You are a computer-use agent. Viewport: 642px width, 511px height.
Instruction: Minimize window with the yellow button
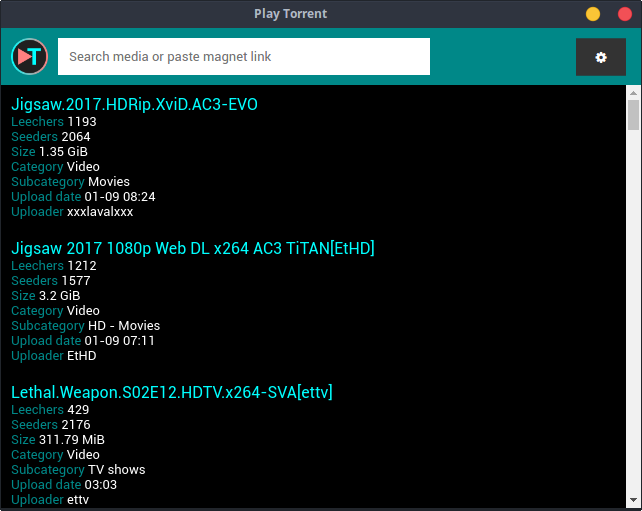[592, 14]
